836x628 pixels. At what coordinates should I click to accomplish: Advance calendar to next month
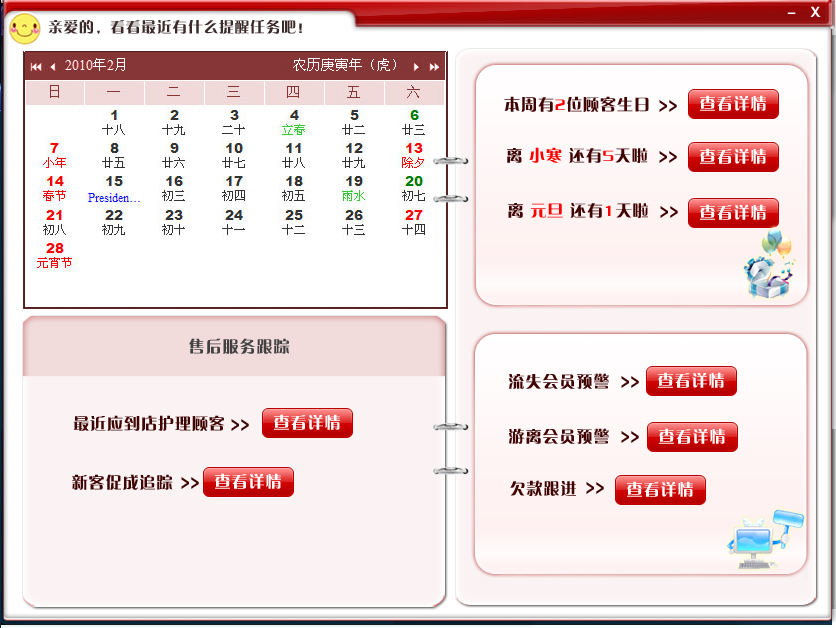pos(416,67)
